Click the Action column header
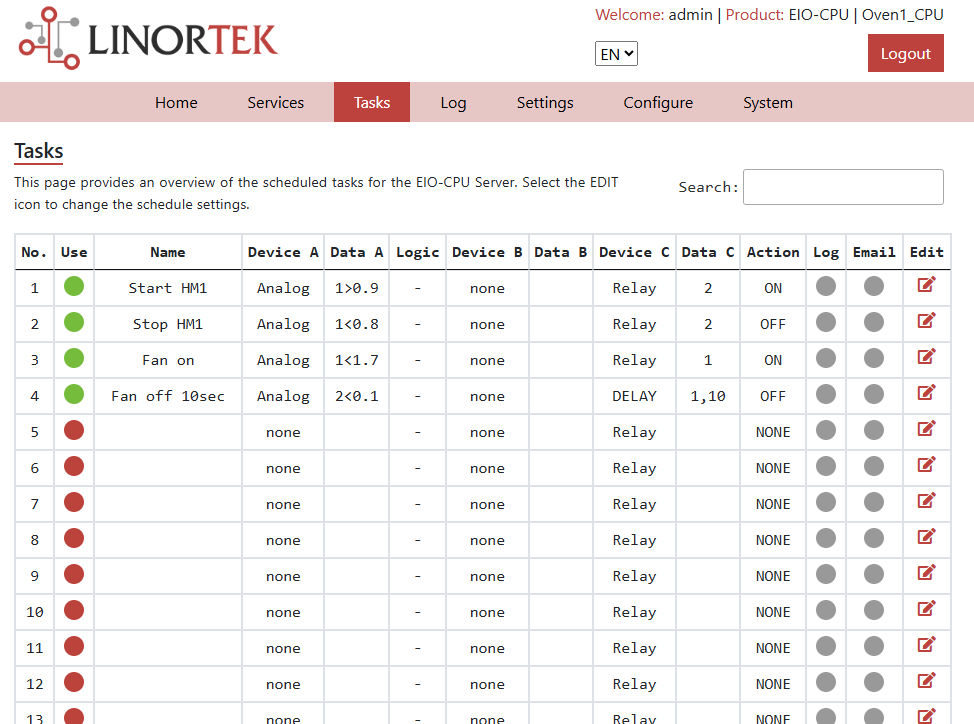This screenshot has width=974, height=724. pos(773,252)
